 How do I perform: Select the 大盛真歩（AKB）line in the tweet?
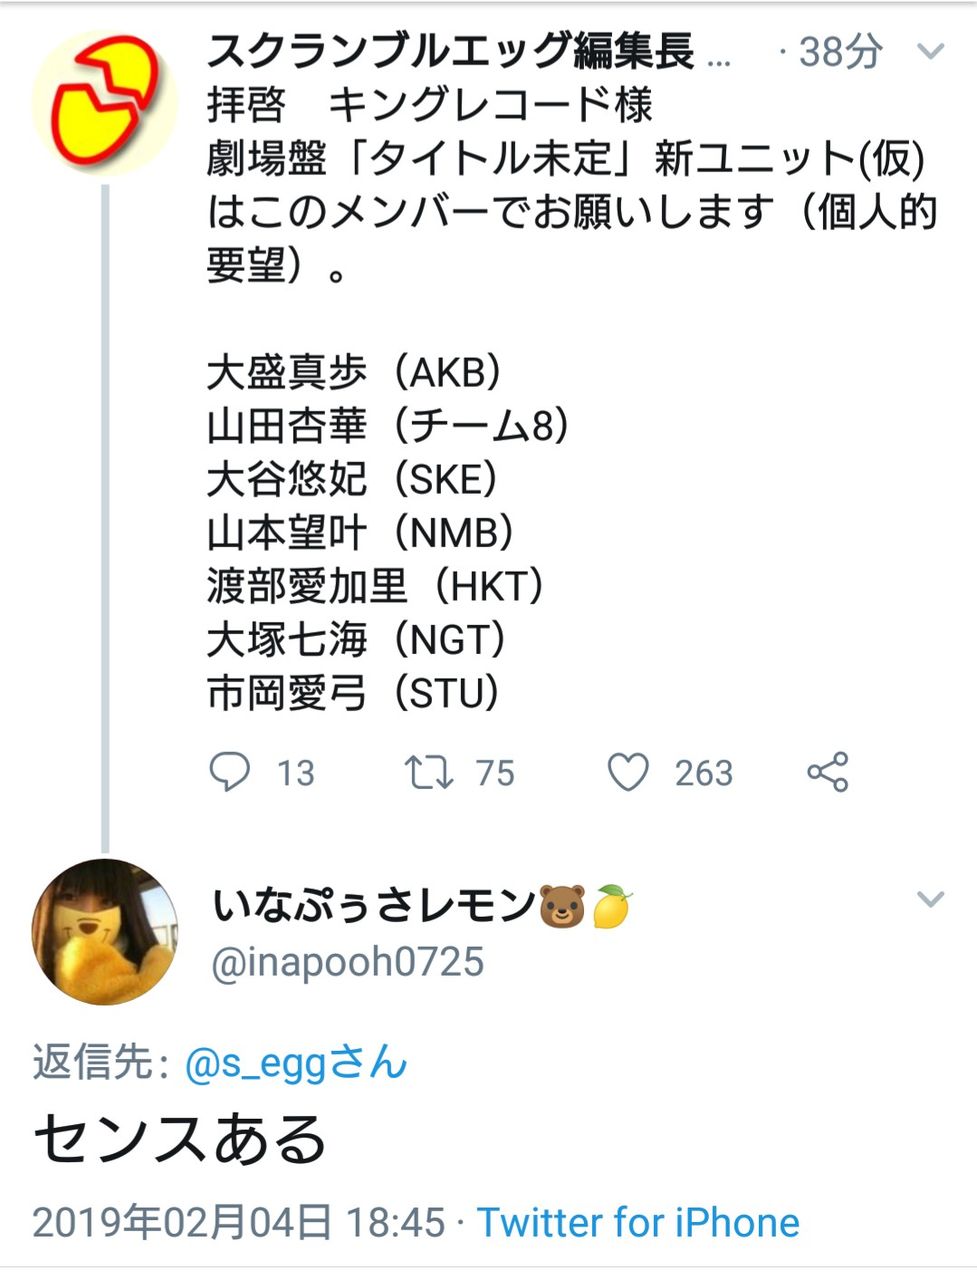tap(355, 372)
